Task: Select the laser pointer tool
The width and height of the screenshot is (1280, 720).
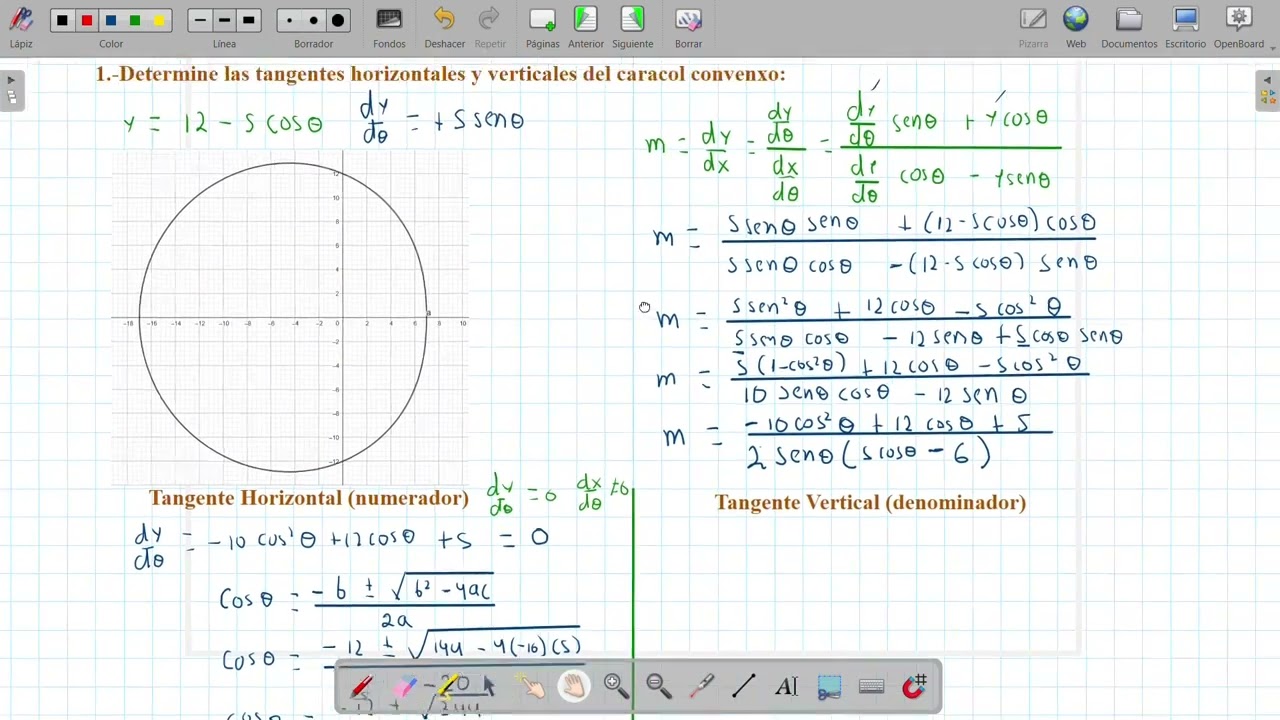Action: point(702,686)
